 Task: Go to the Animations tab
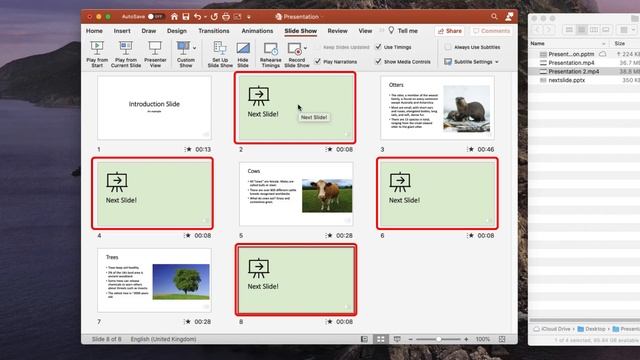pyautogui.click(x=257, y=31)
